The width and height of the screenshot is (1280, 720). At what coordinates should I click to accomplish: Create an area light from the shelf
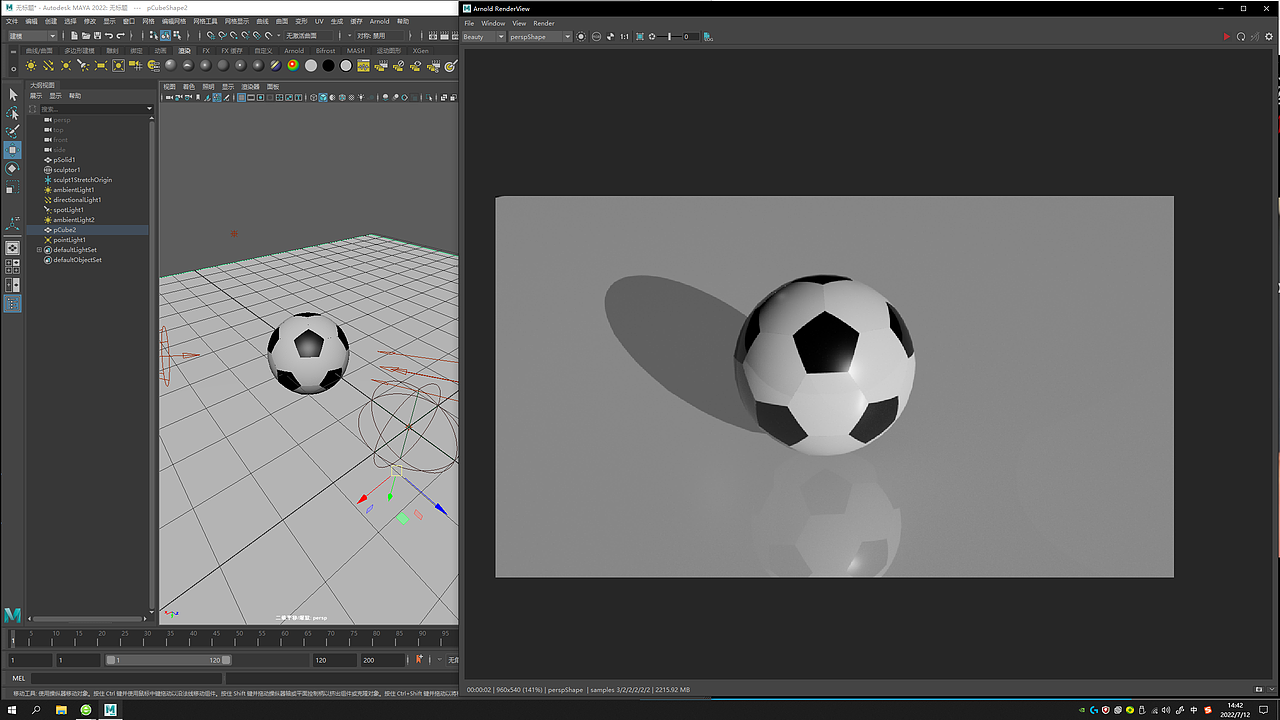point(100,65)
